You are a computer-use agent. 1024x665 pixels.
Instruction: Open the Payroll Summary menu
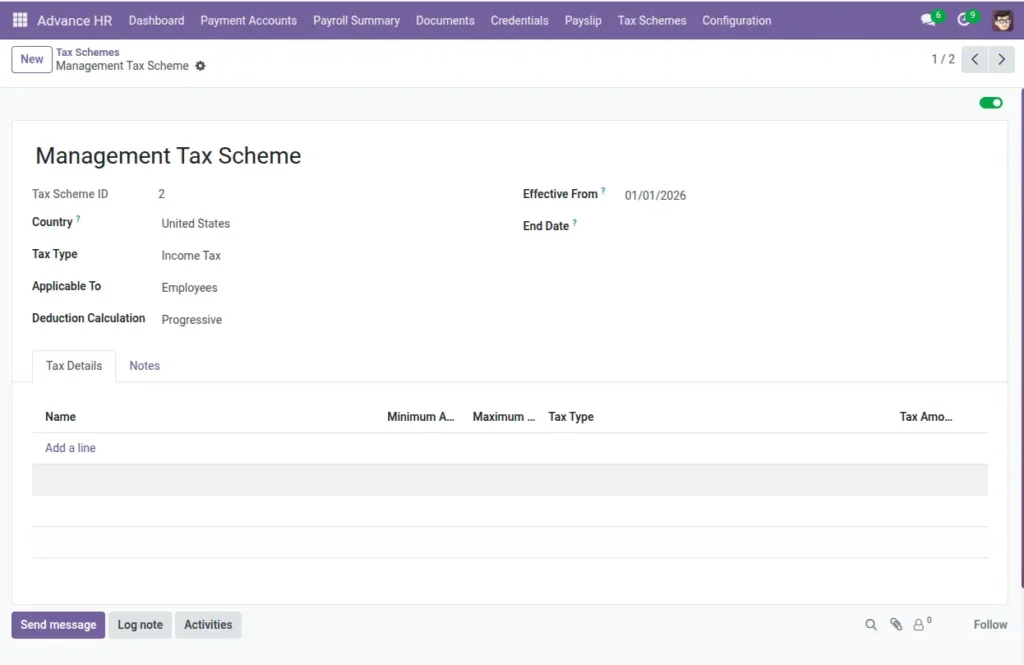(356, 20)
